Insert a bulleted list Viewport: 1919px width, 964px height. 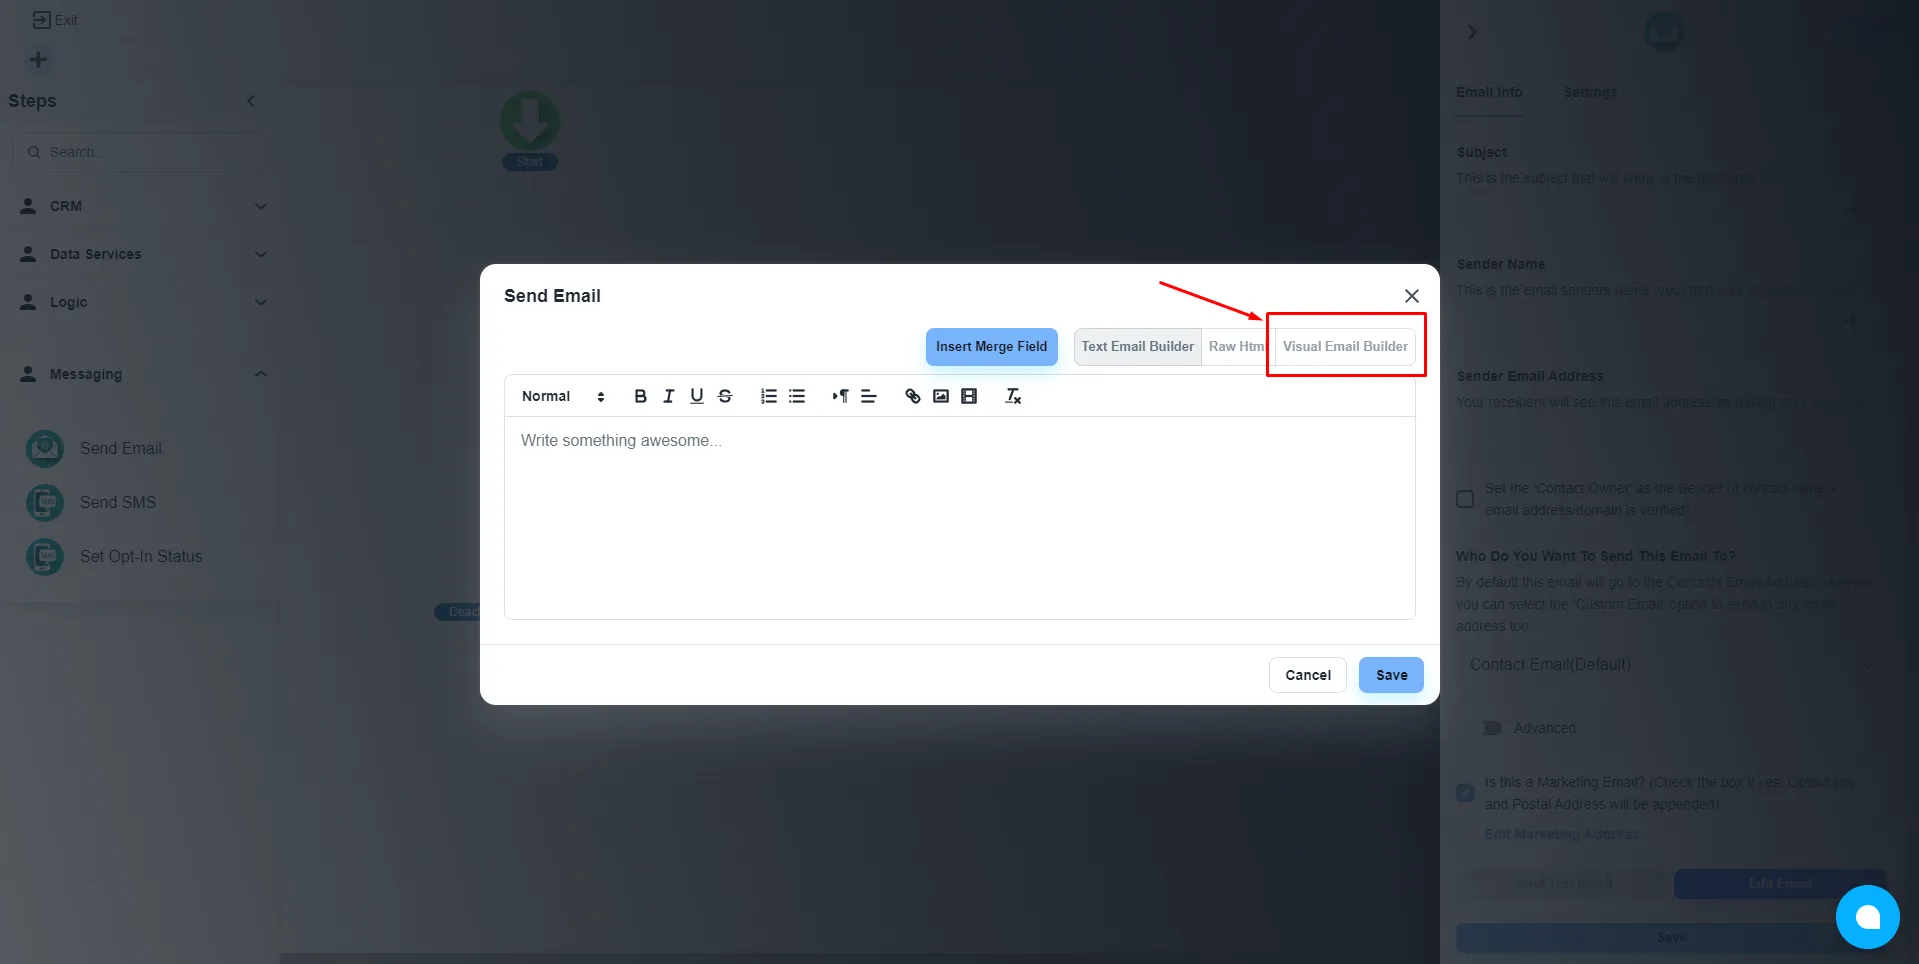(x=797, y=396)
